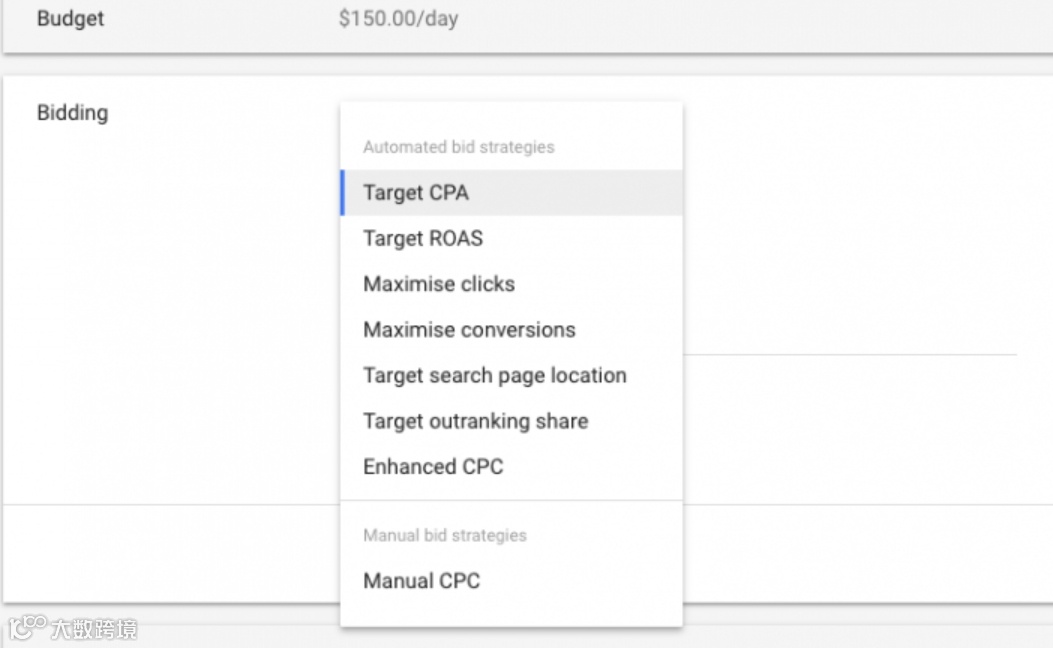Click the Budget section label
Image resolution: width=1053 pixels, height=648 pixels.
click(70, 19)
